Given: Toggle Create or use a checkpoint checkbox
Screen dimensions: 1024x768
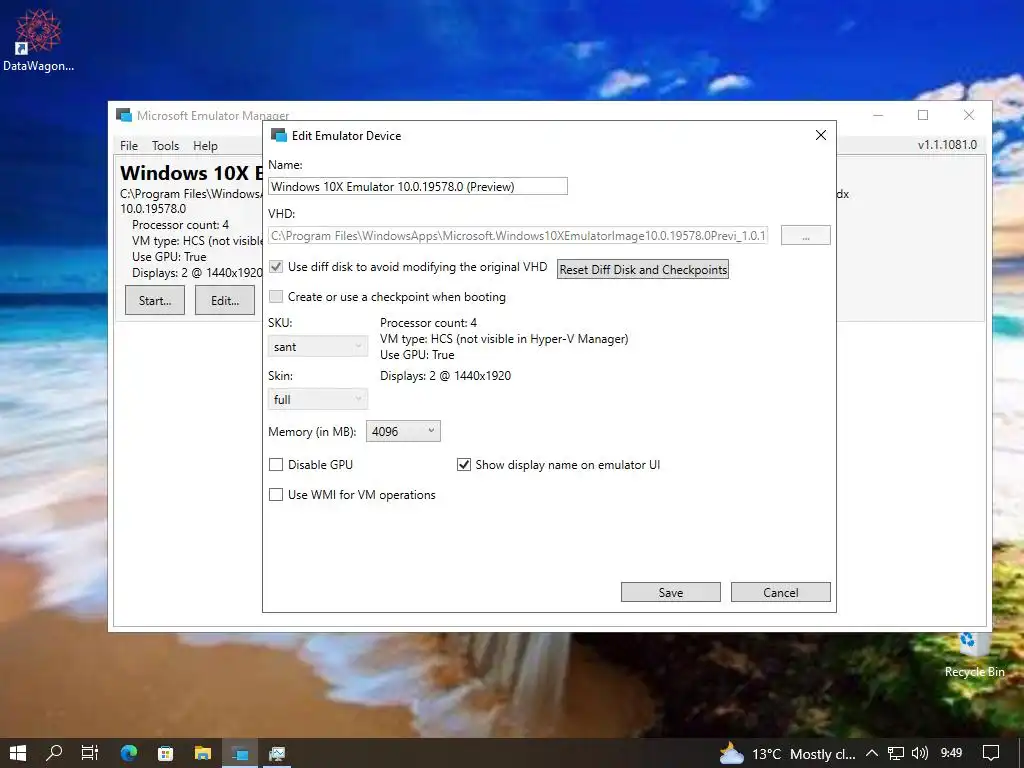Looking at the screenshot, I should point(276,296).
